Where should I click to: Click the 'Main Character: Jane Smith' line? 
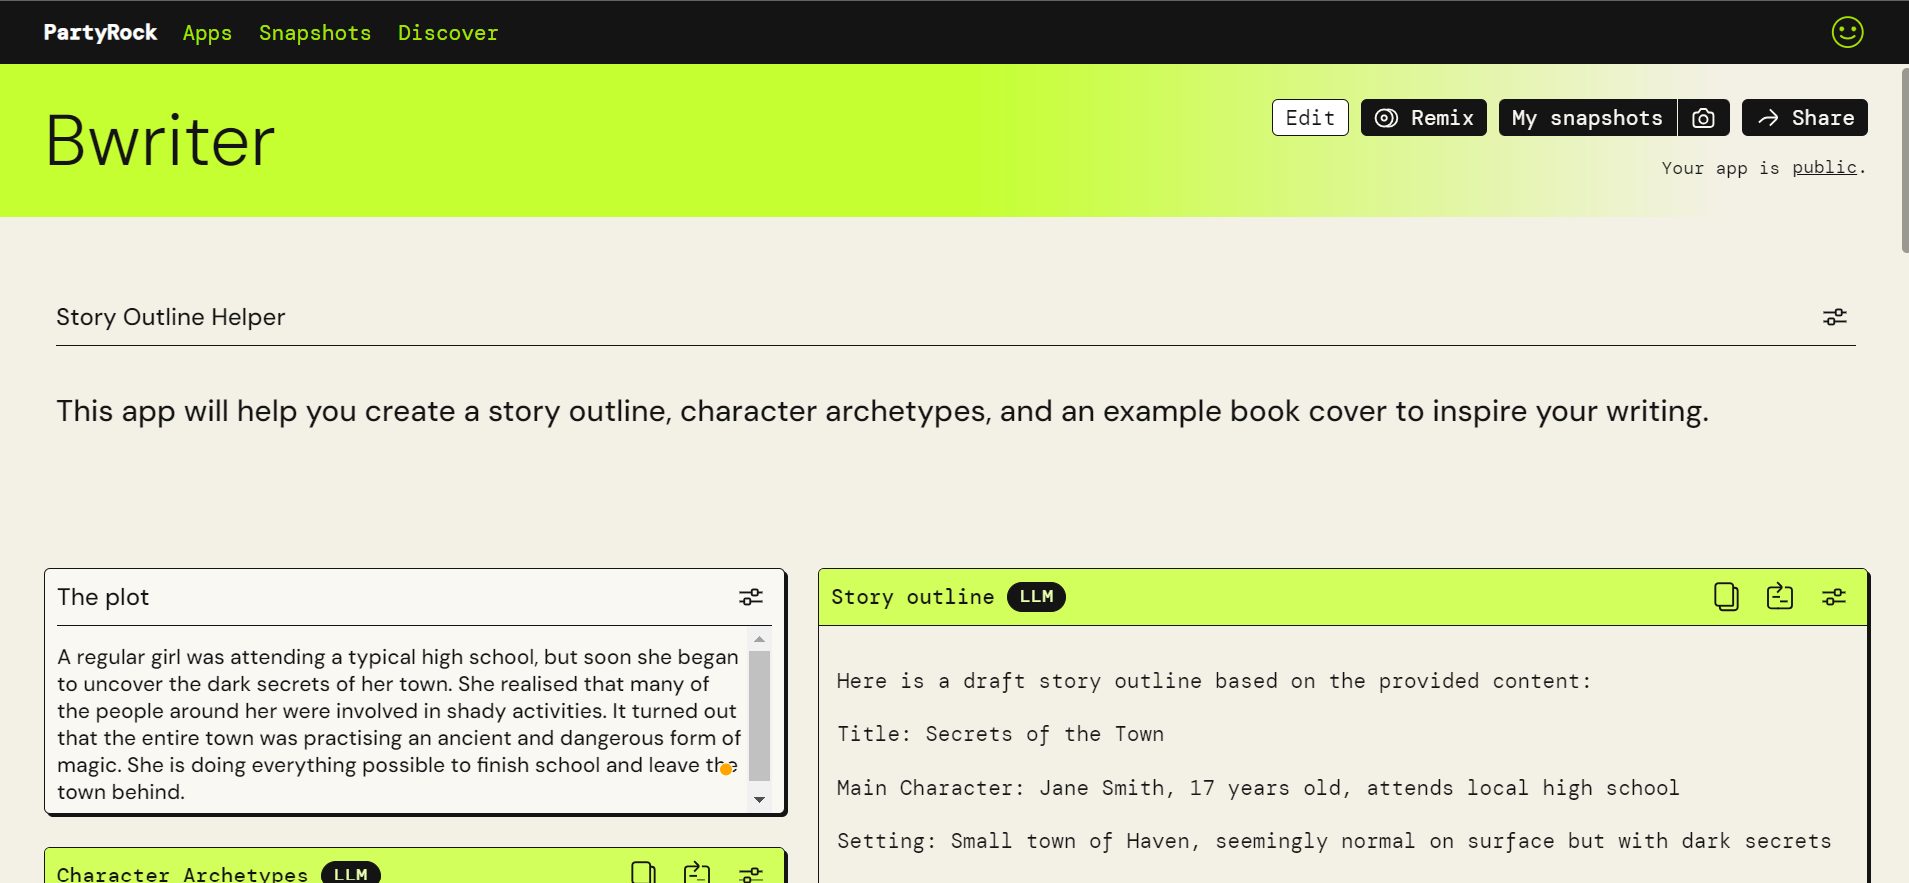pyautogui.click(x=1258, y=788)
